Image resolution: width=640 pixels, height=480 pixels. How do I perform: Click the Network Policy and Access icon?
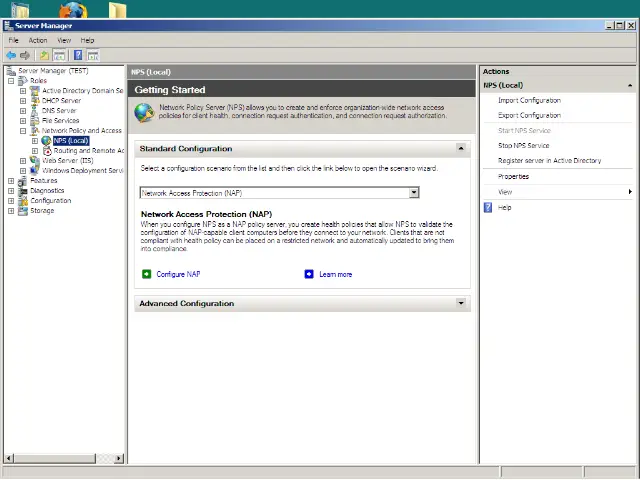(x=35, y=131)
